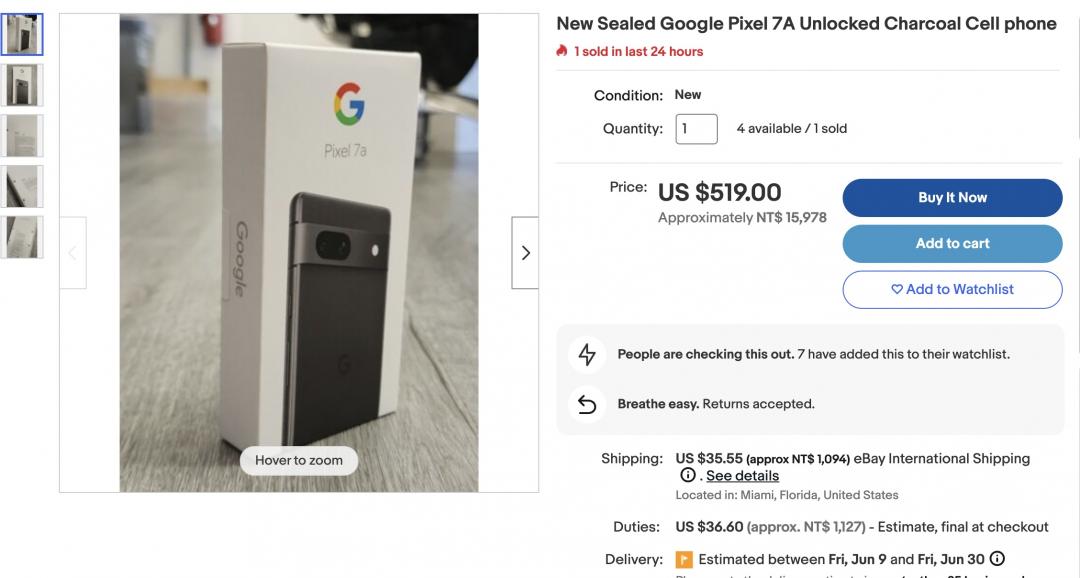Click the fire icon beside sold notice
Screen dimensions: 1080x578
(562, 51)
